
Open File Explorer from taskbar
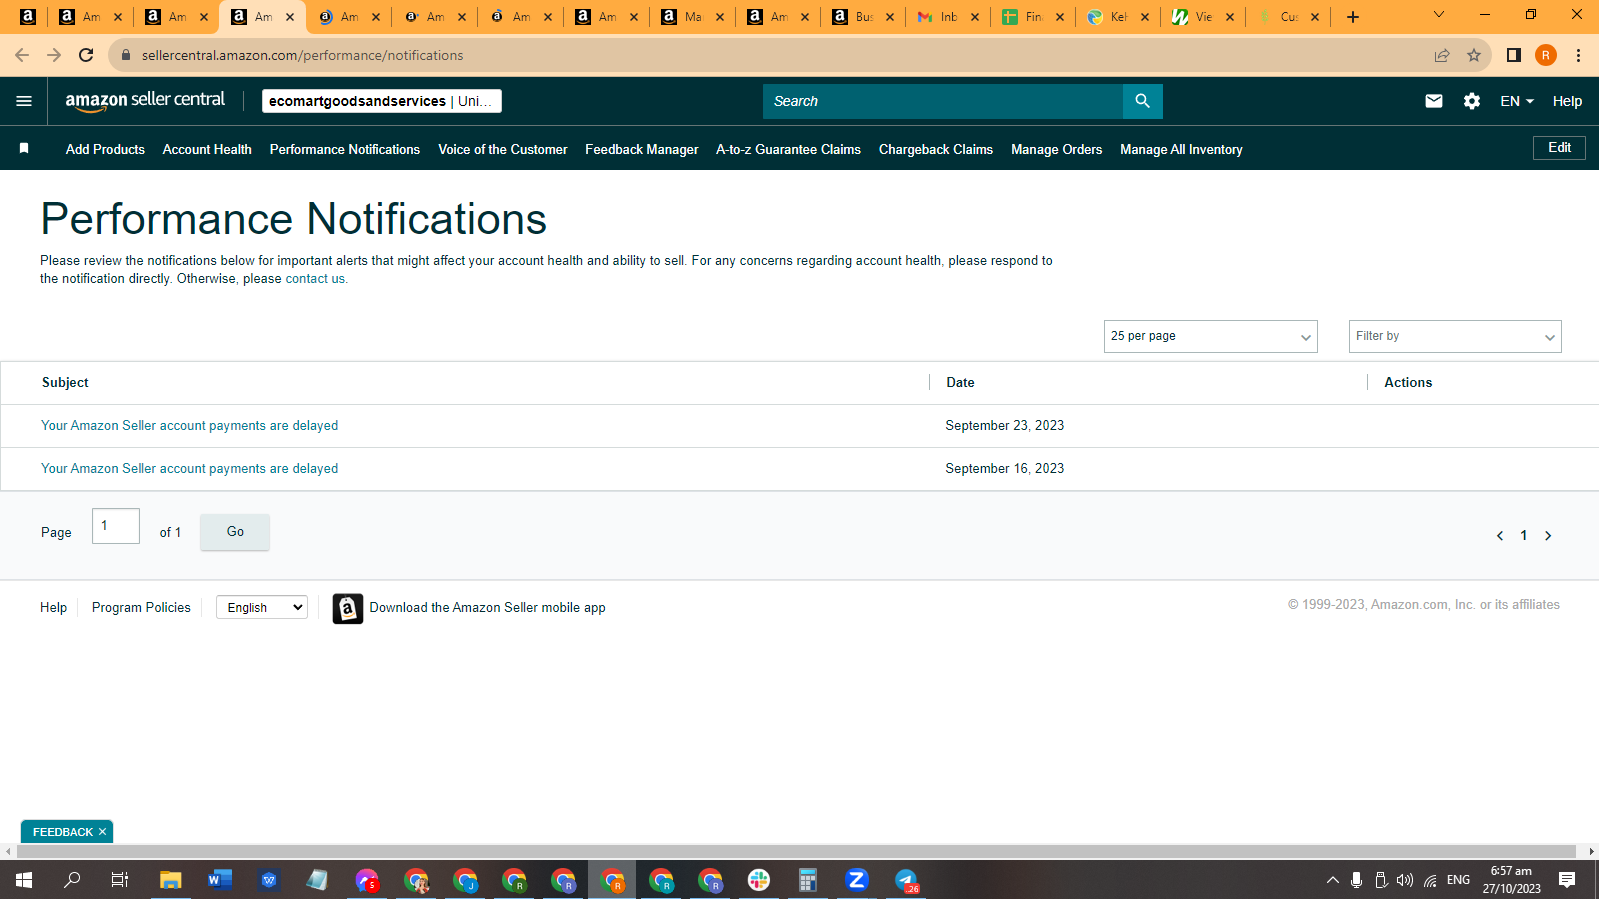[170, 880]
